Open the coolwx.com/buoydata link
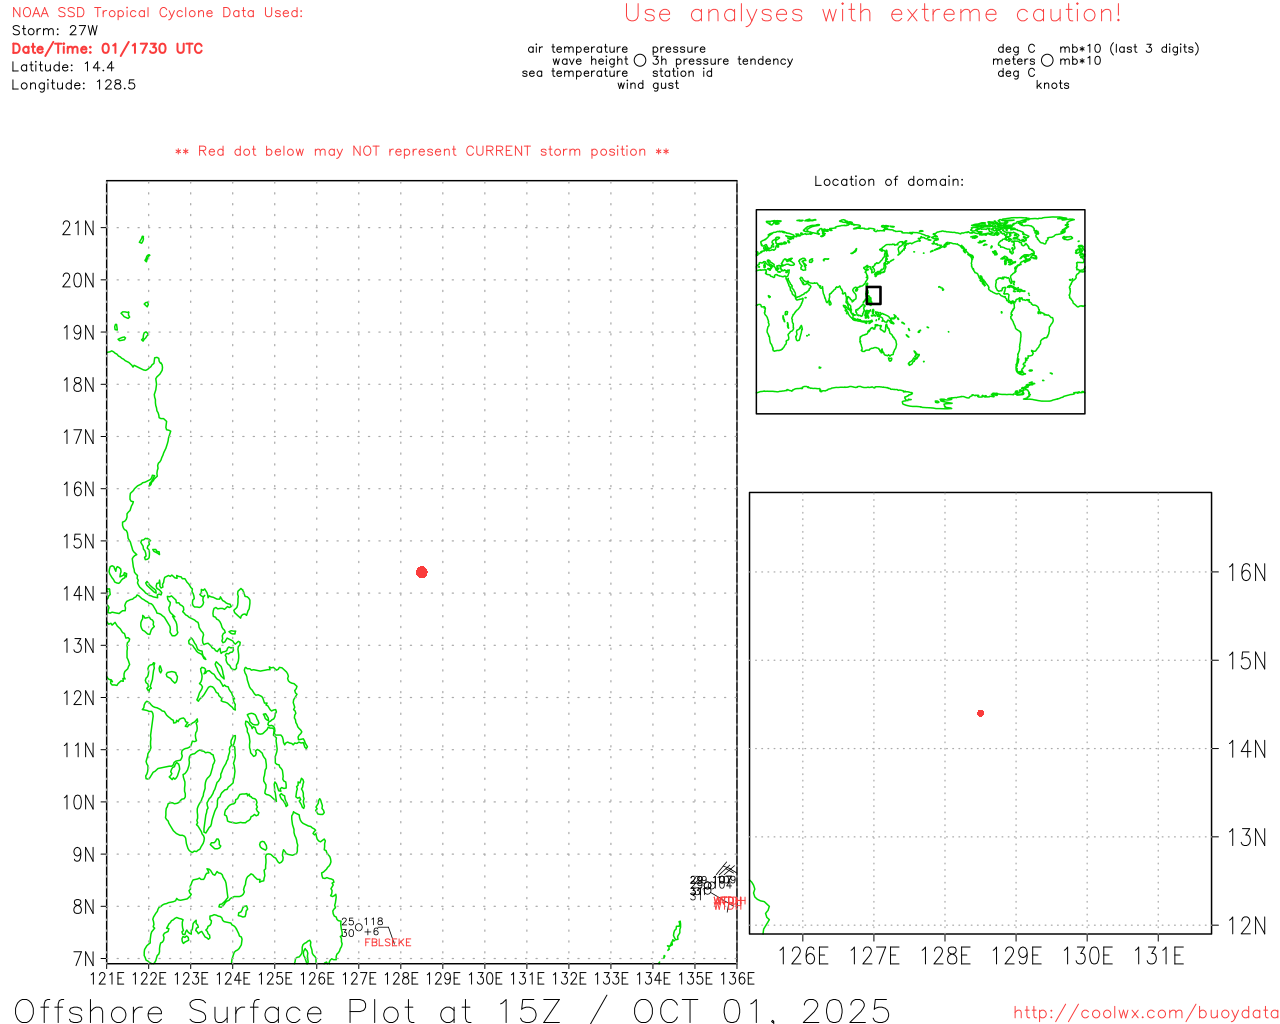Screen dimensions: 1280x1024 point(1145,1013)
